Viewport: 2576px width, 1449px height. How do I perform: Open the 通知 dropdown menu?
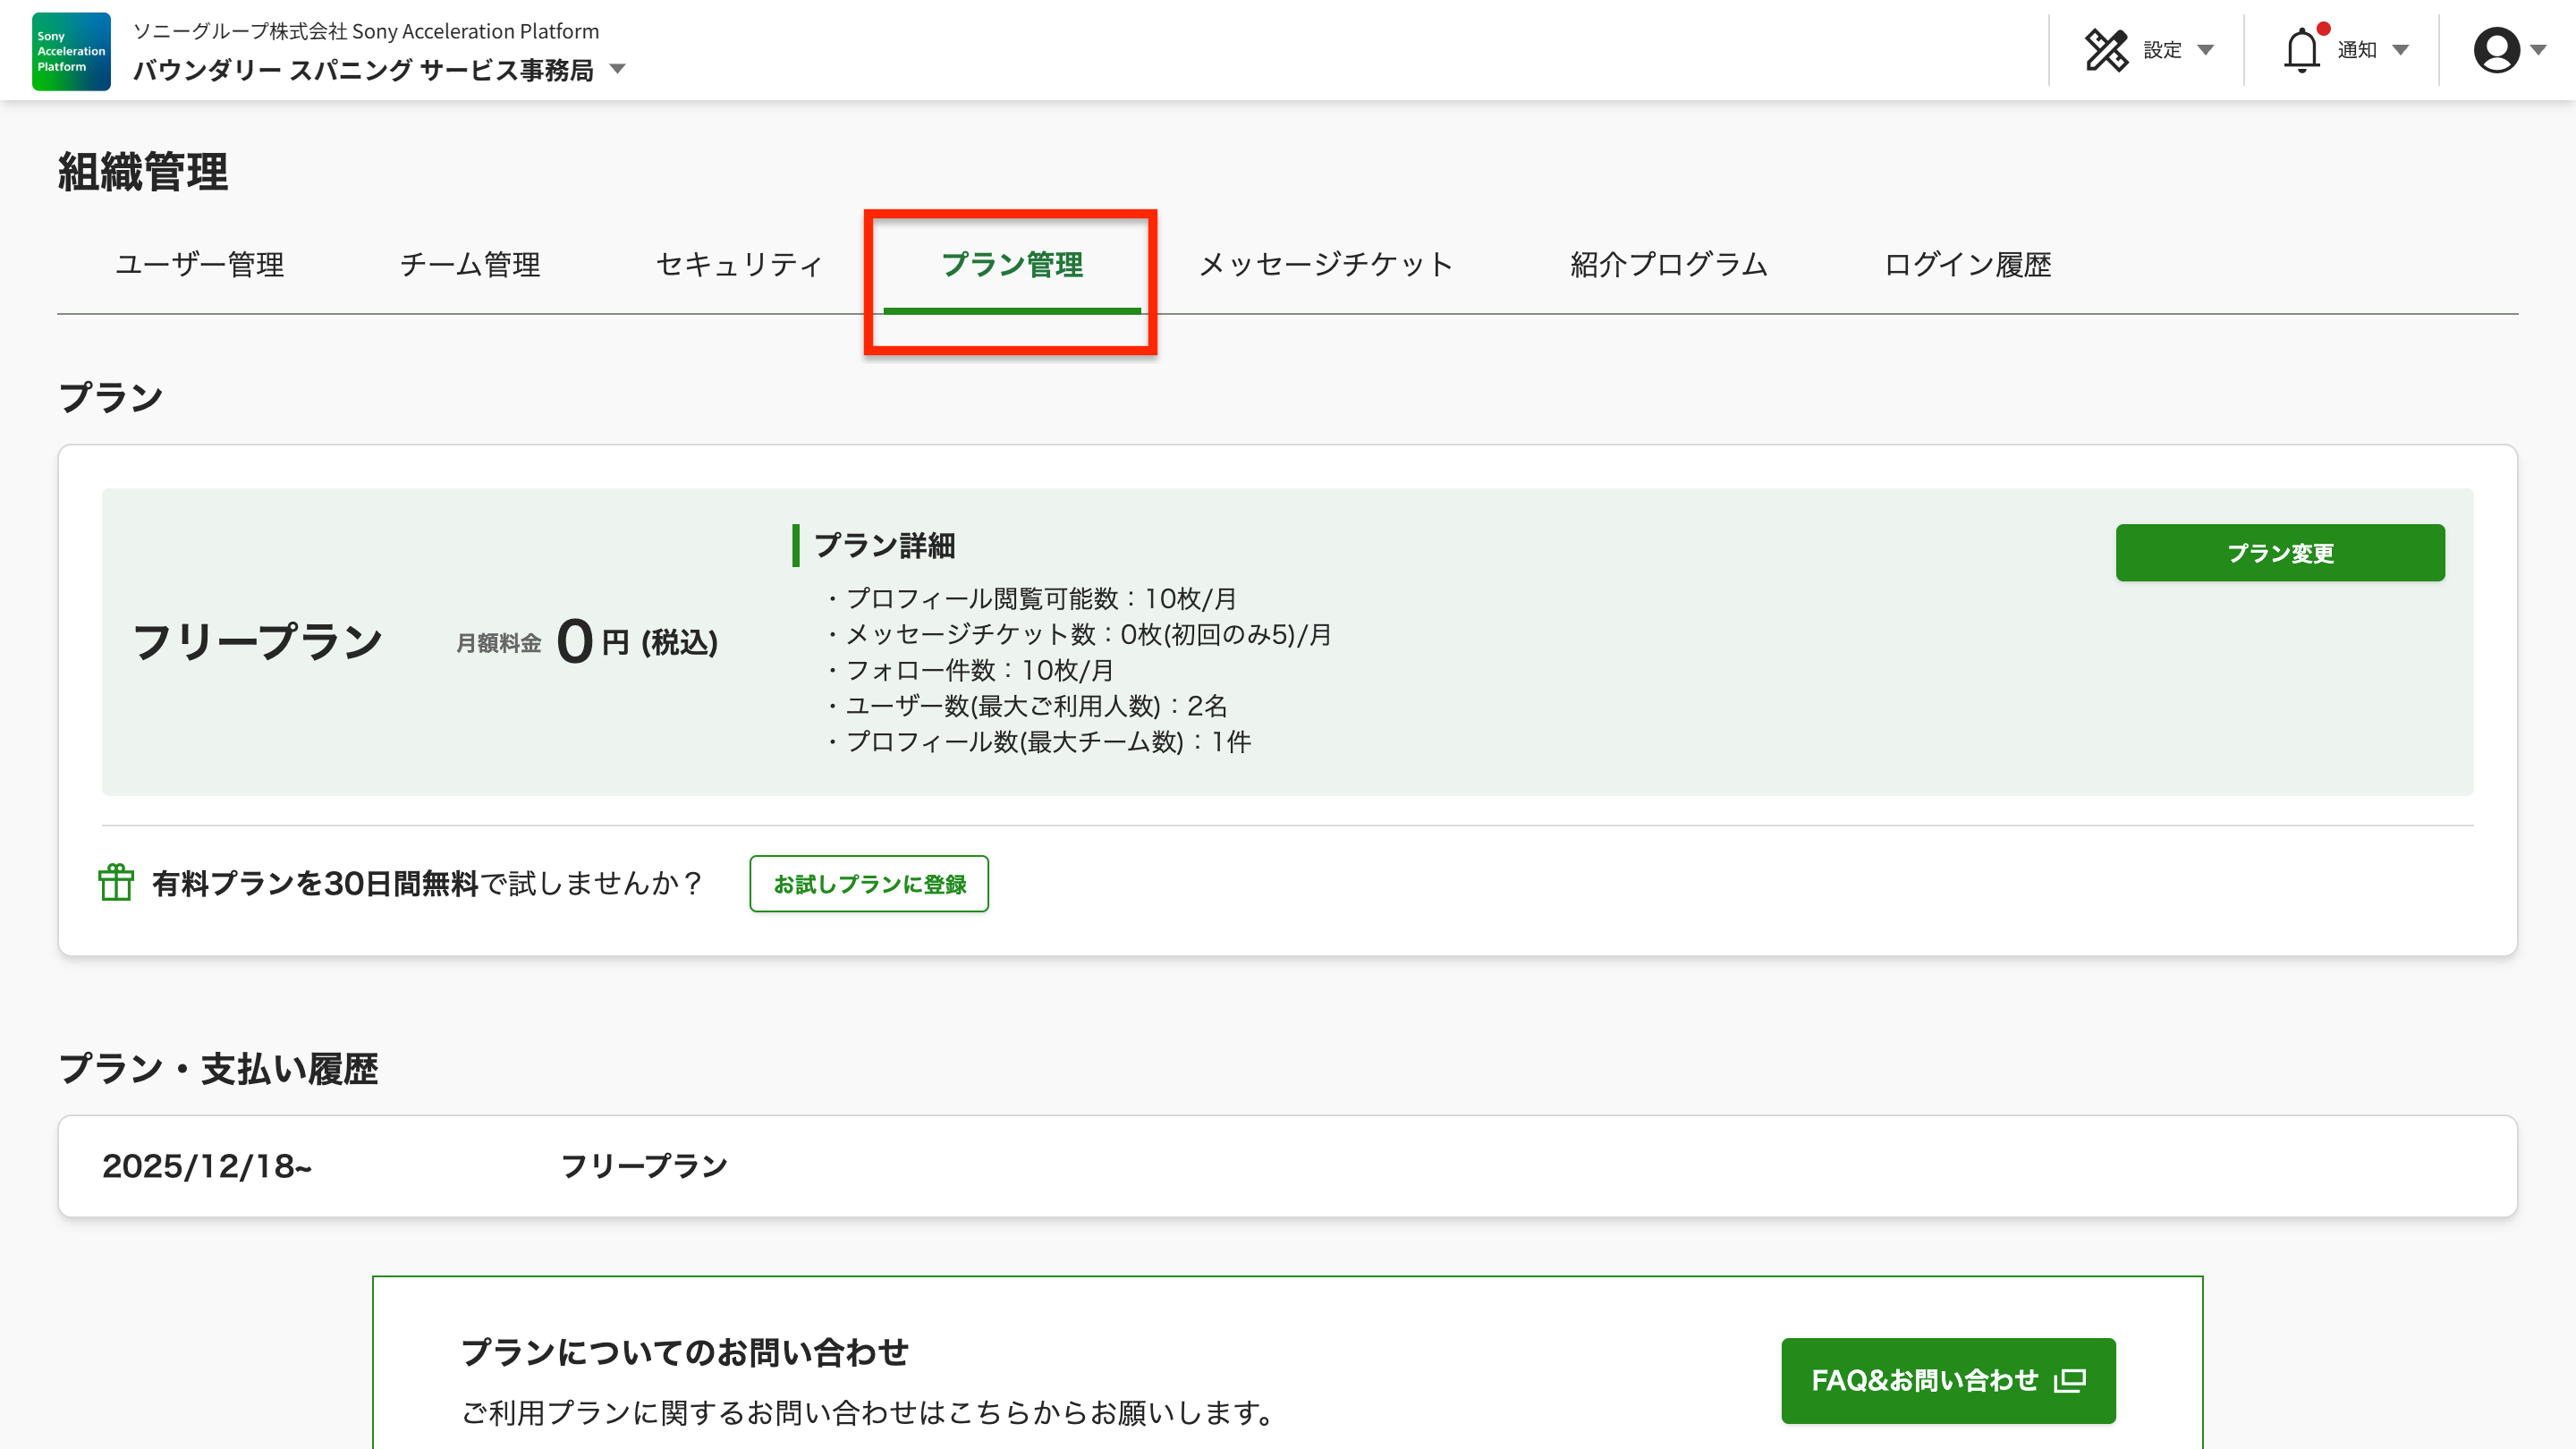(2400, 50)
